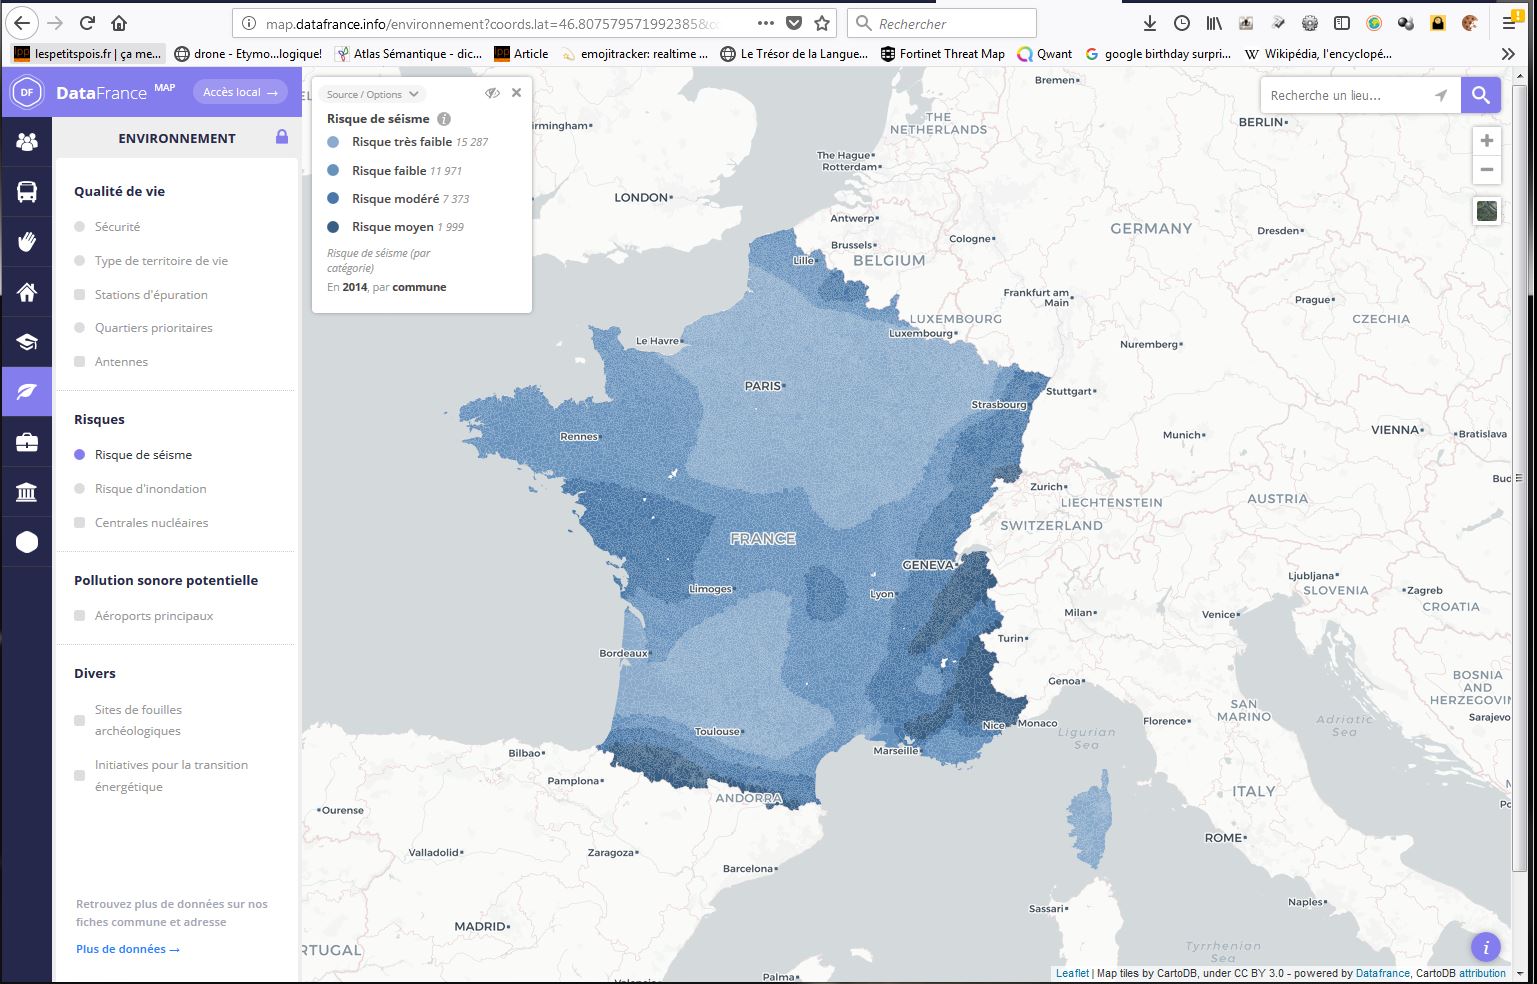The width and height of the screenshot is (1537, 984).
Task: Open the housing home icon category
Action: click(26, 292)
